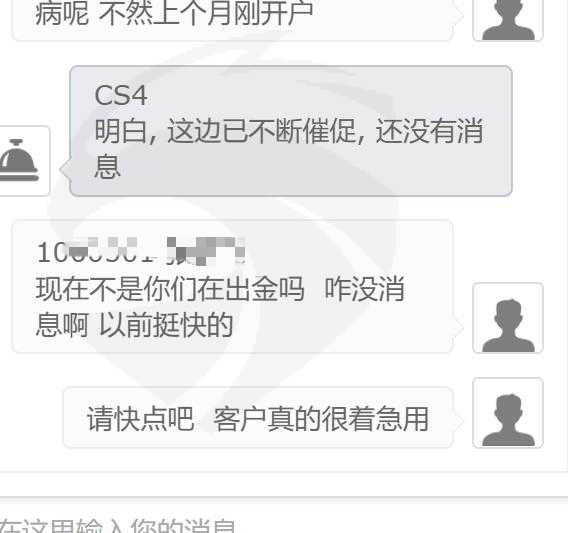Click the pointer tail of 现在不是 bubble
568x533 pixels.
[x=458, y=326]
